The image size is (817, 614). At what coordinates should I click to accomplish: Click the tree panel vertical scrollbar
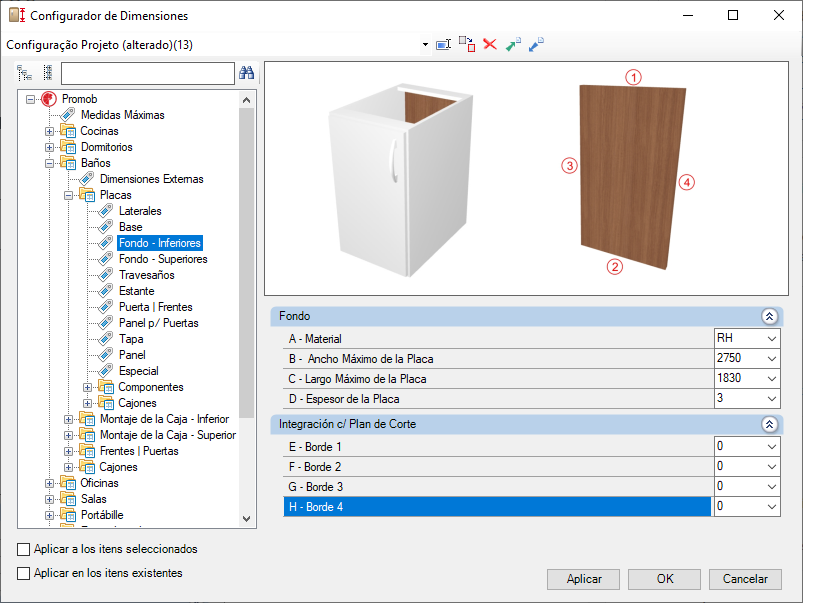(246, 308)
